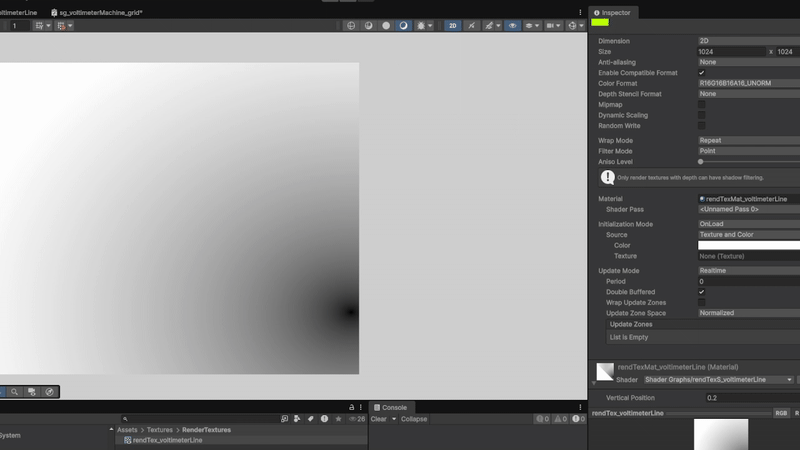This screenshot has width=800, height=450.
Task: Click the Aniso Level slider handle
Action: pos(700,162)
